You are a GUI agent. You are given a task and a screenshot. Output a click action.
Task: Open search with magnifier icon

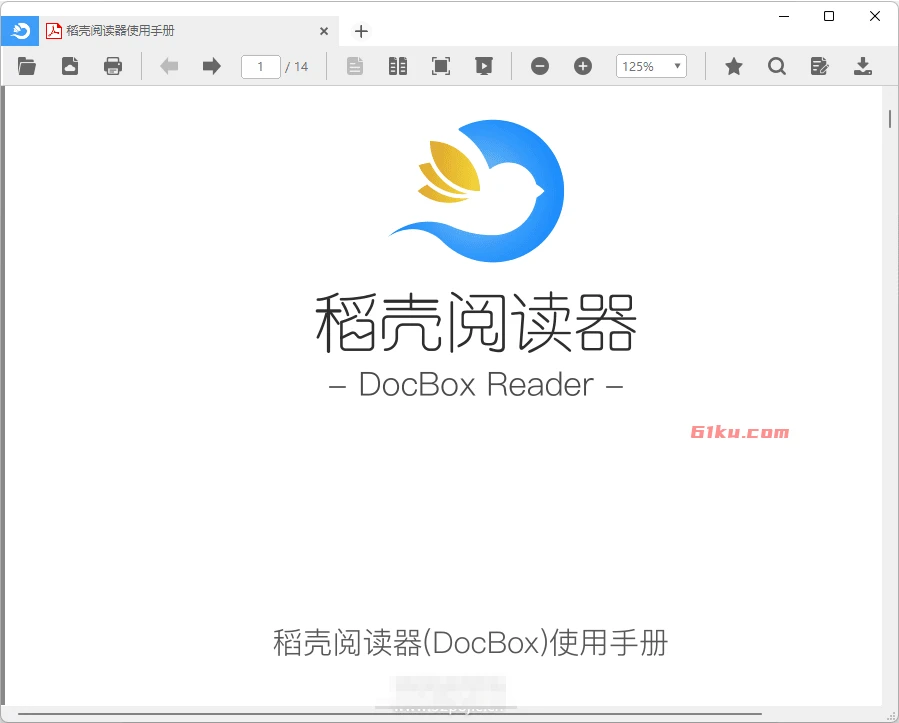777,66
